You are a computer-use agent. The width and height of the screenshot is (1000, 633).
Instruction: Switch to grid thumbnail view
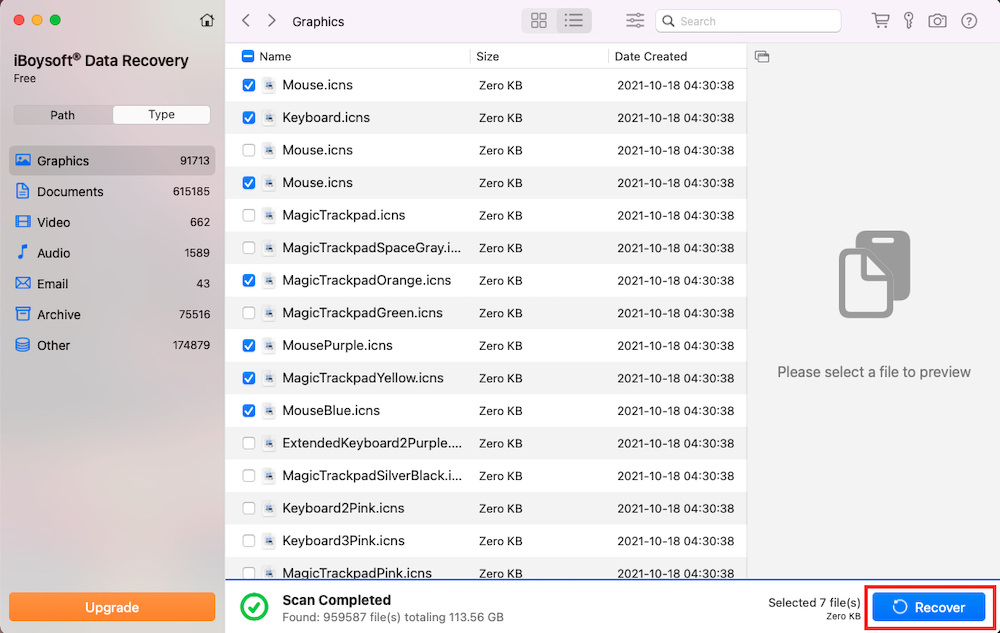click(539, 20)
